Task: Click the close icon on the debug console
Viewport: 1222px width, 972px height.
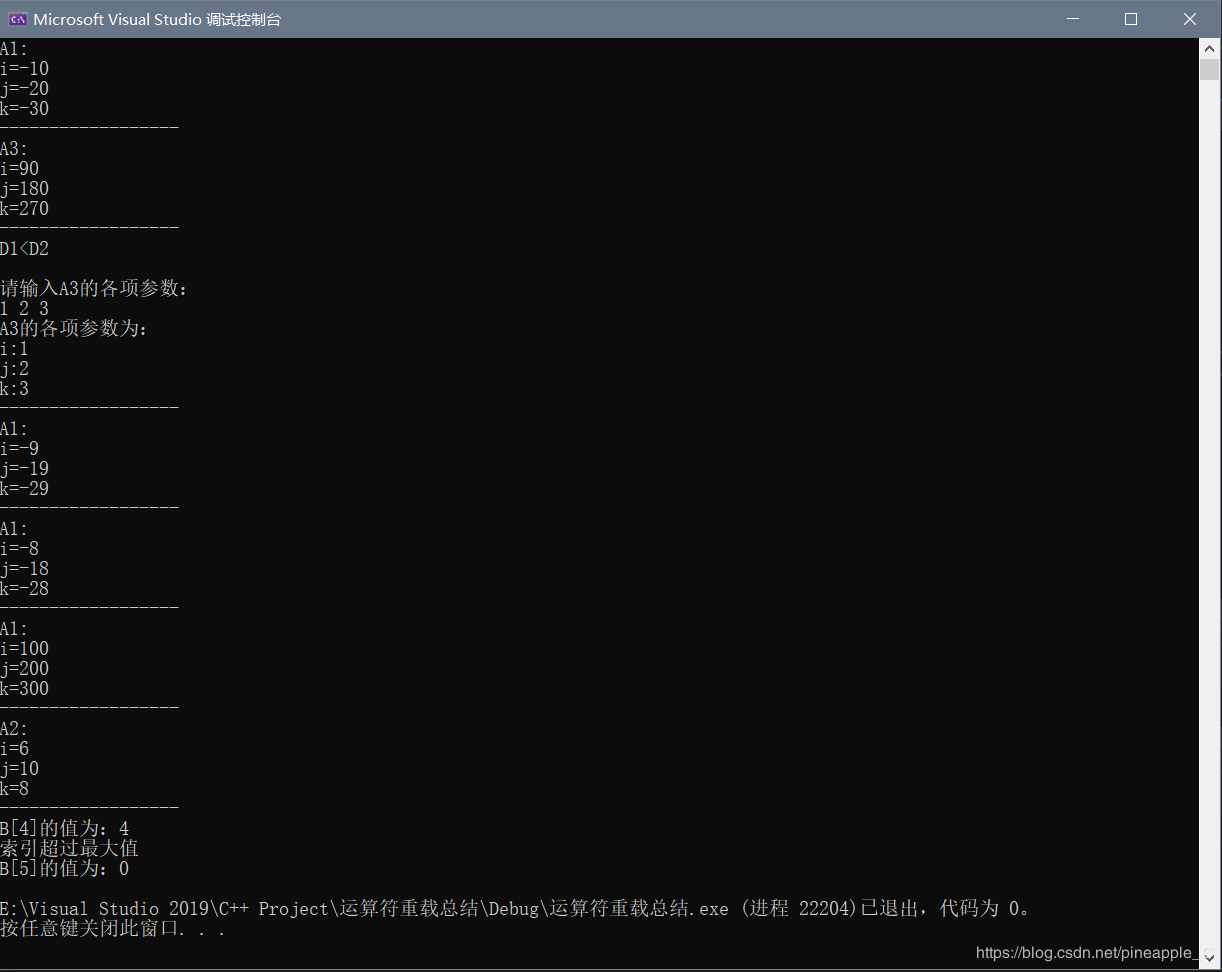Action: [x=1189, y=18]
